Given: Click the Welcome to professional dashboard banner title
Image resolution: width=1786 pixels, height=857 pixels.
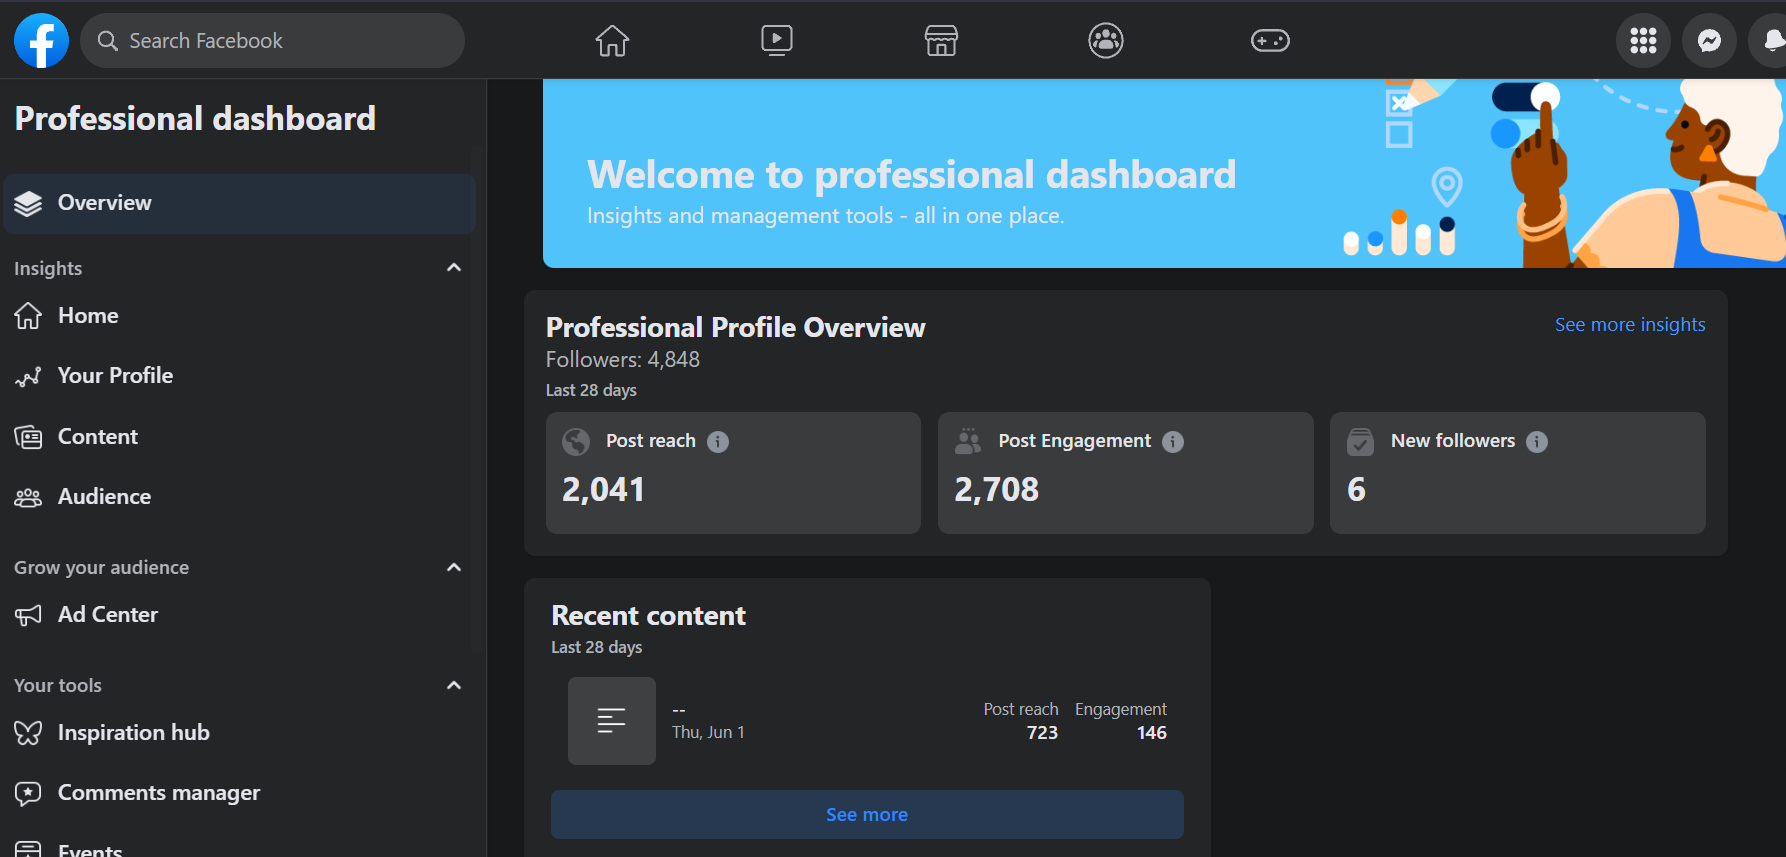Looking at the screenshot, I should tap(912, 175).
